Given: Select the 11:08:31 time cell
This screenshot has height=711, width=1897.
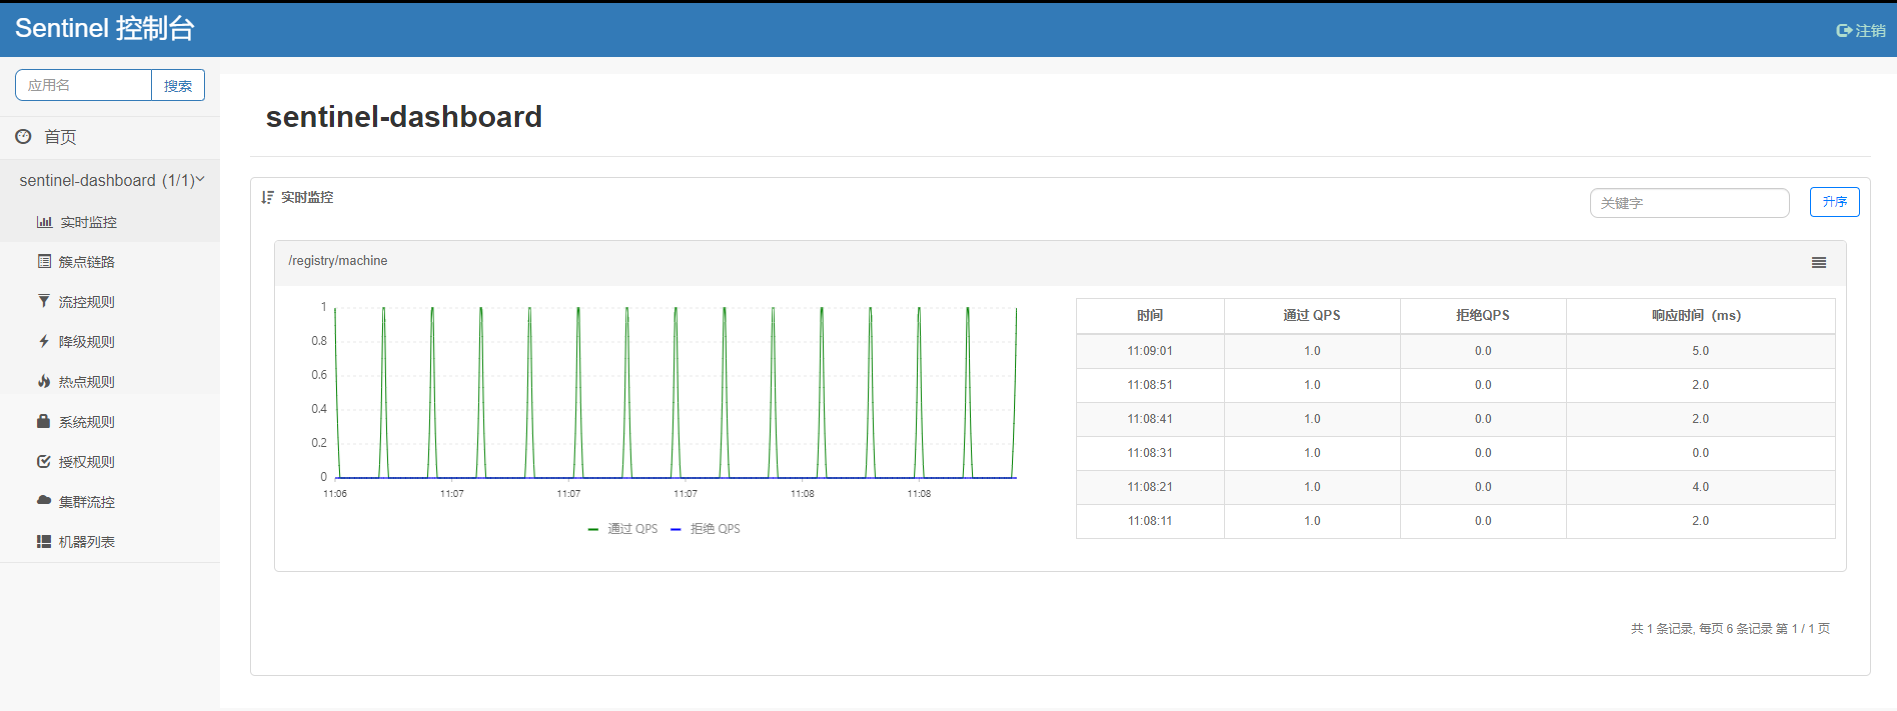Looking at the screenshot, I should pos(1150,453).
